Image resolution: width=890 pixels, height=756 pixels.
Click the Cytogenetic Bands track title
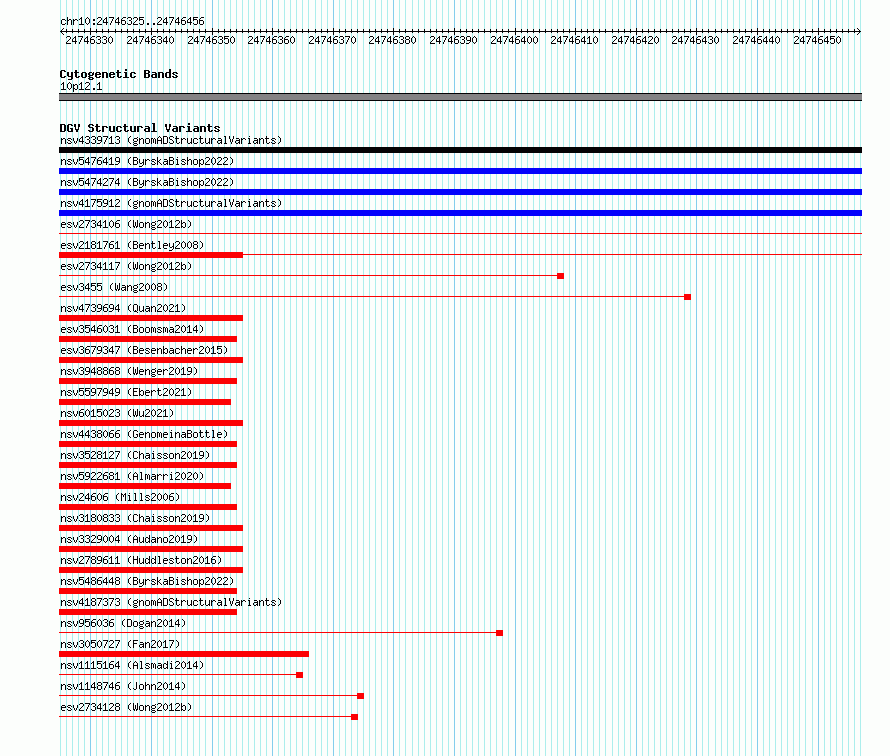119,74
